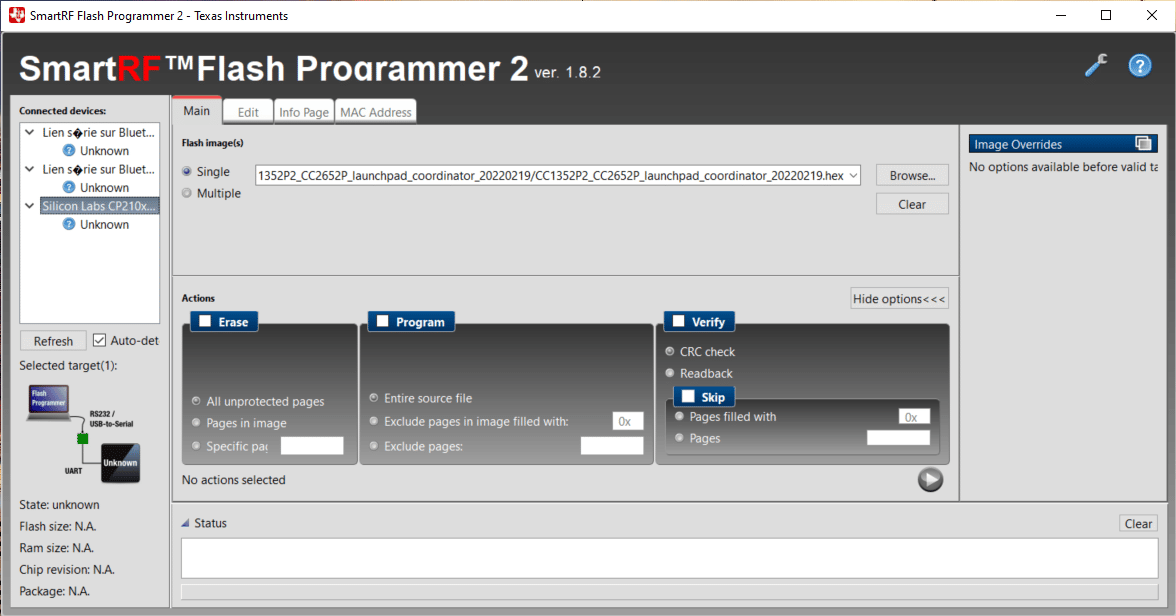This screenshot has width=1176, height=616.
Task: Click the SmartRF app icon in title bar
Action: click(x=16, y=15)
